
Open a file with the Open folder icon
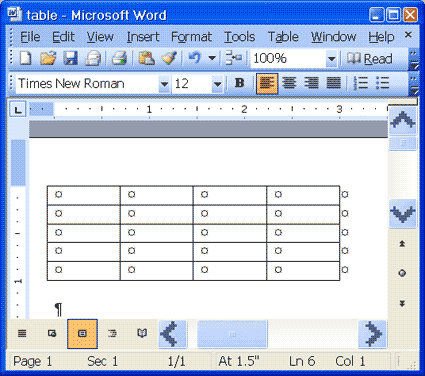coord(48,58)
